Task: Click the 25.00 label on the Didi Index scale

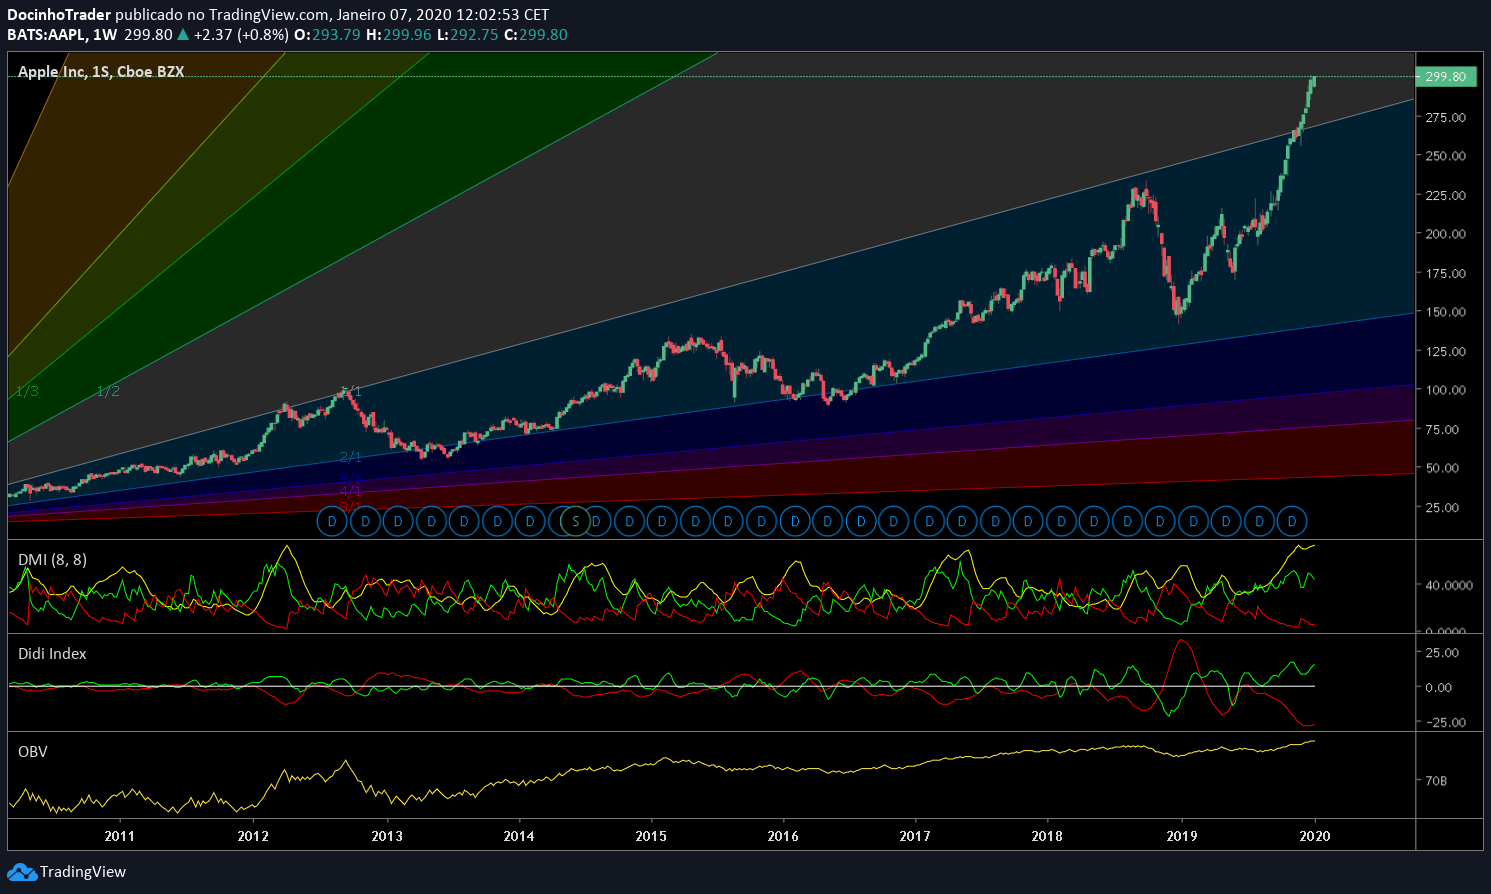Action: [x=1443, y=653]
